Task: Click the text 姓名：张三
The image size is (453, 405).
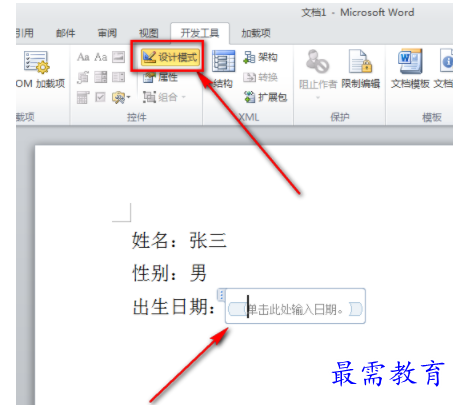Action: click(179, 240)
